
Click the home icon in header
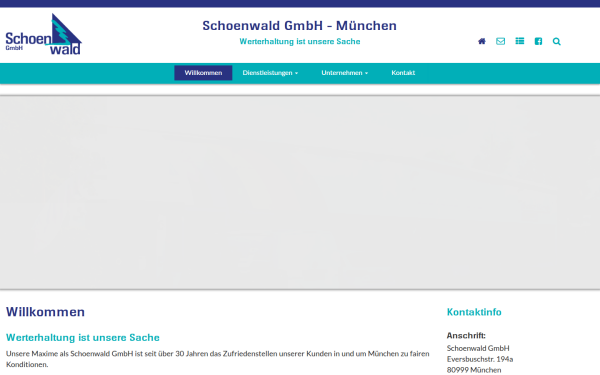click(x=482, y=41)
